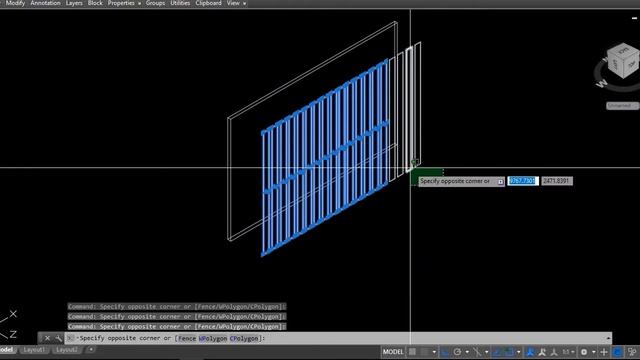Screen dimensions: 640x360
Task: Click the ViewCube cube
Action: (622, 60)
